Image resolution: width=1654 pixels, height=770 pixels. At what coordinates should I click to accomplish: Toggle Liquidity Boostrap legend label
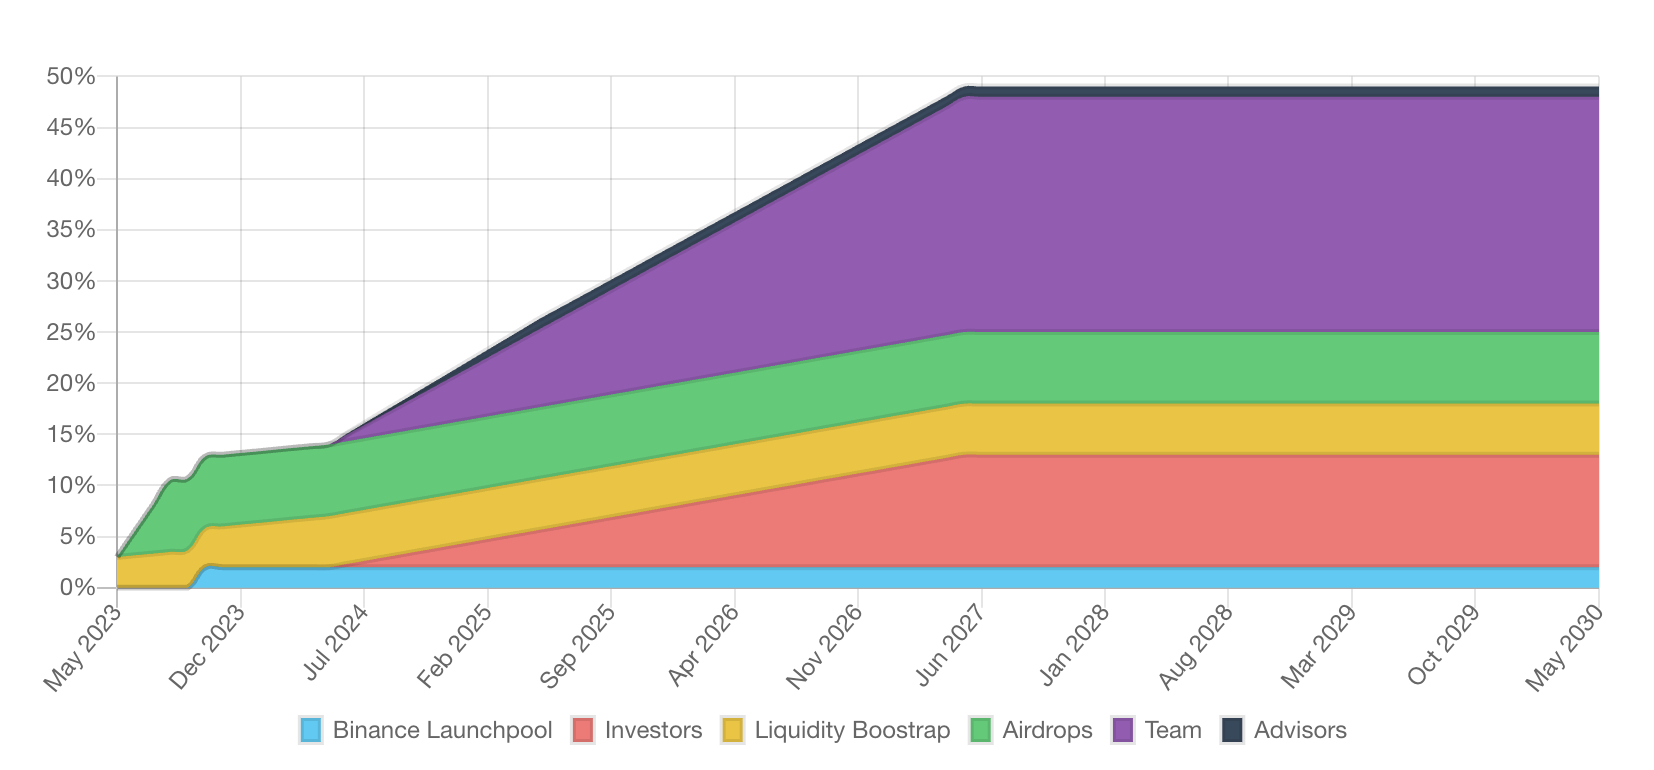point(852,730)
